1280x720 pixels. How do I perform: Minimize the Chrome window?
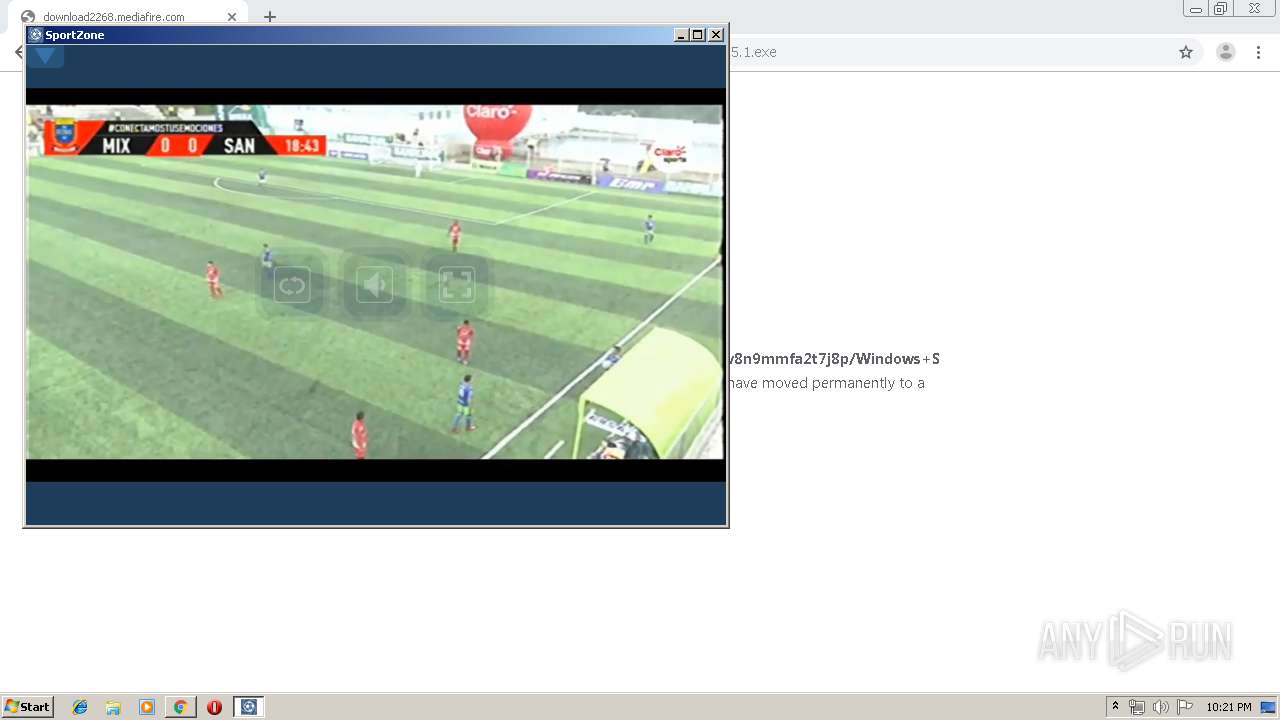click(x=1196, y=9)
